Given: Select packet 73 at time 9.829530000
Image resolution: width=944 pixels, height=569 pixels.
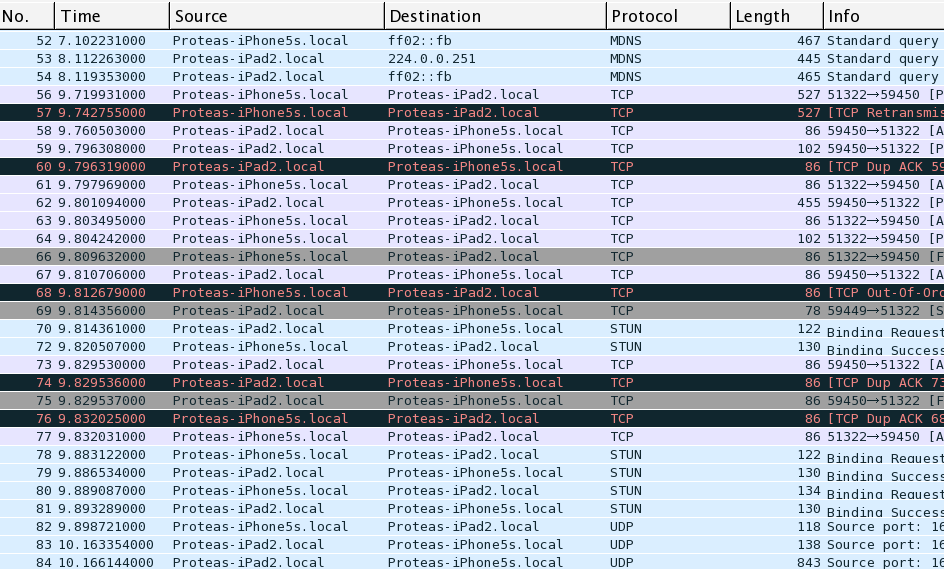Looking at the screenshot, I should (472, 365).
